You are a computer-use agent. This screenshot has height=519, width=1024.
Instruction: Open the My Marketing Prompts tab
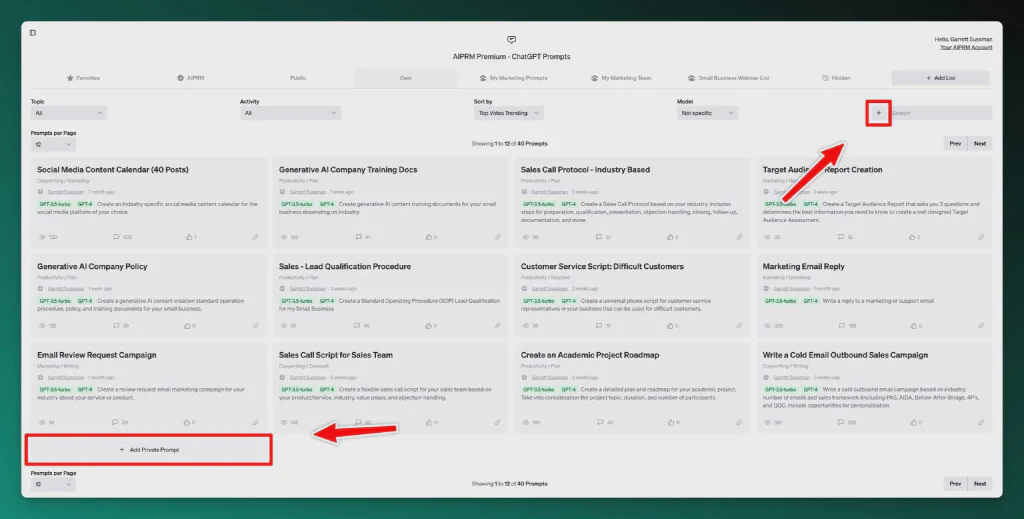(x=513, y=78)
